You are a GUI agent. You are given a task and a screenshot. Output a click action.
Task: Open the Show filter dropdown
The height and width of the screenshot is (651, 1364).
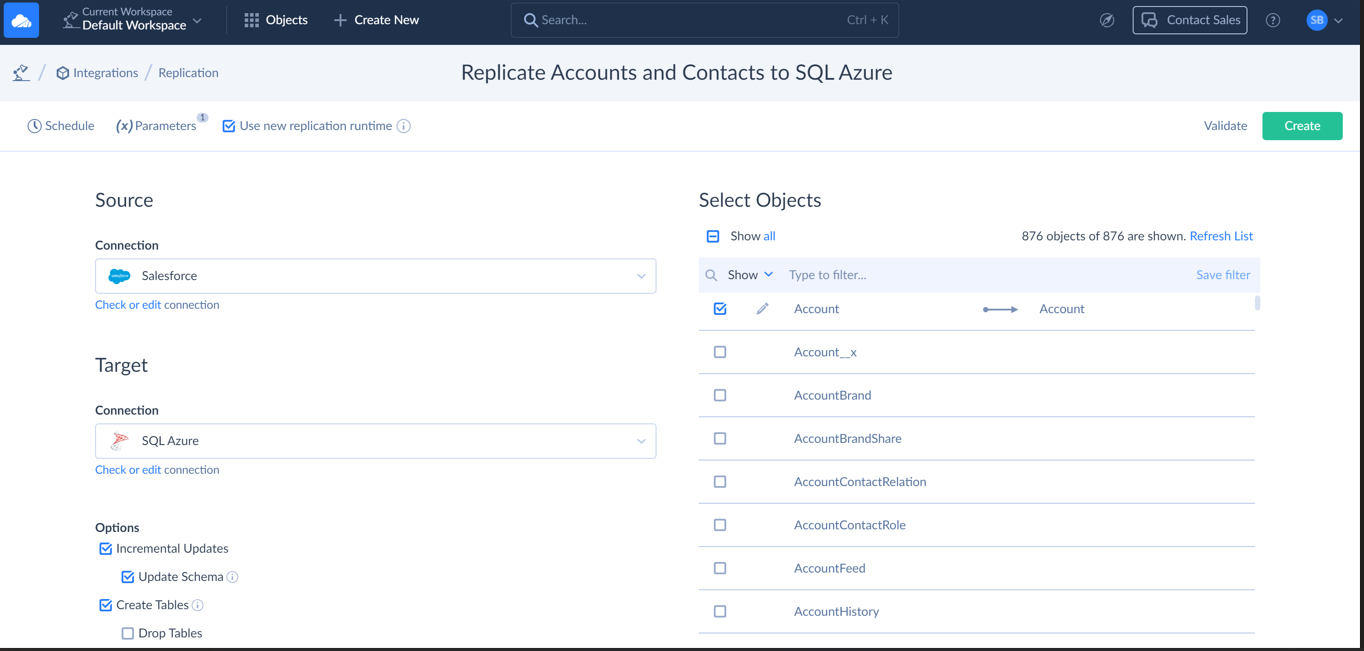(x=750, y=275)
